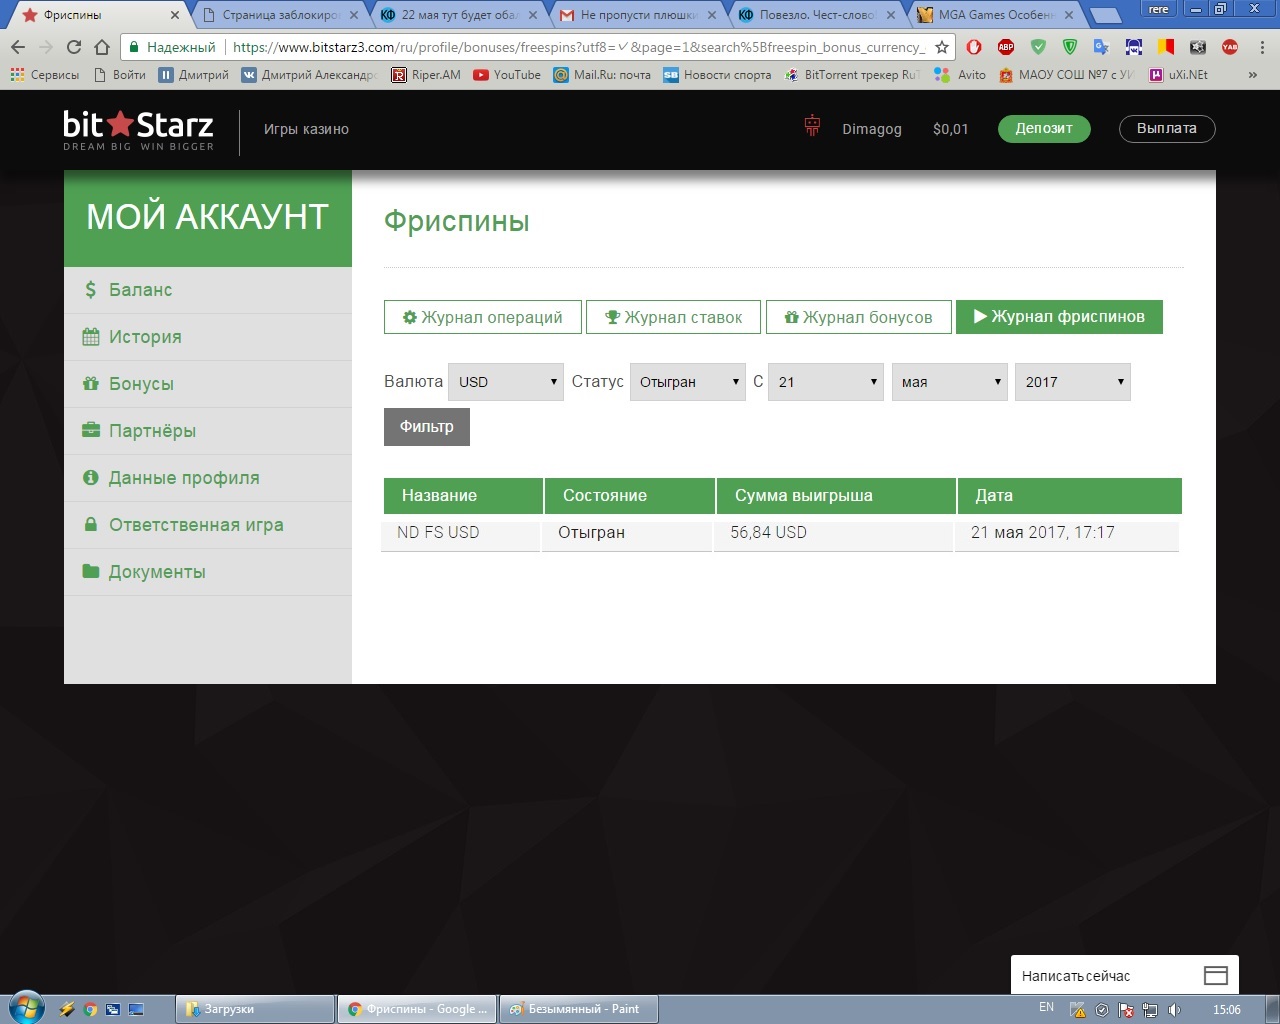Click the EN language indicator in tray
Image resolution: width=1280 pixels, height=1024 pixels.
(1046, 1008)
